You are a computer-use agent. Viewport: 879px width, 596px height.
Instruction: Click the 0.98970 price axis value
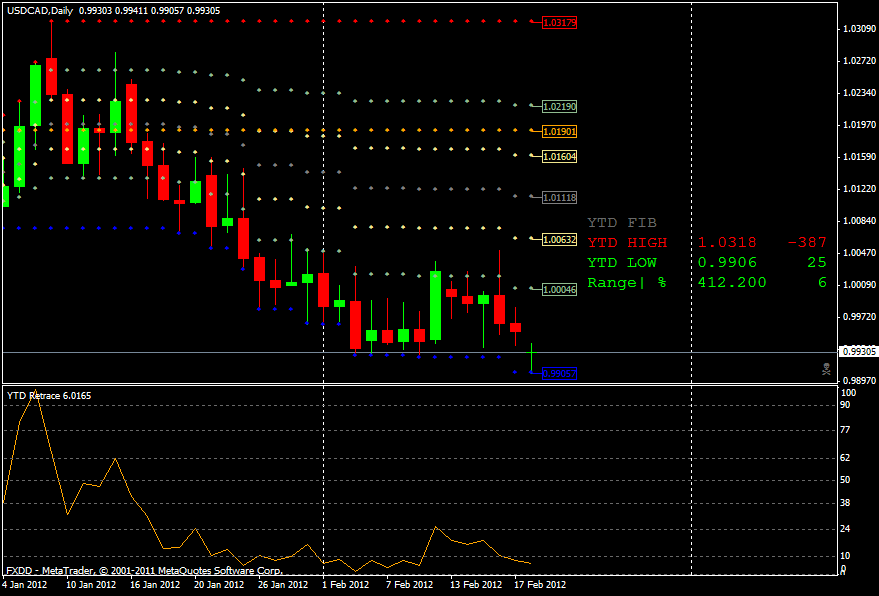pos(859,381)
